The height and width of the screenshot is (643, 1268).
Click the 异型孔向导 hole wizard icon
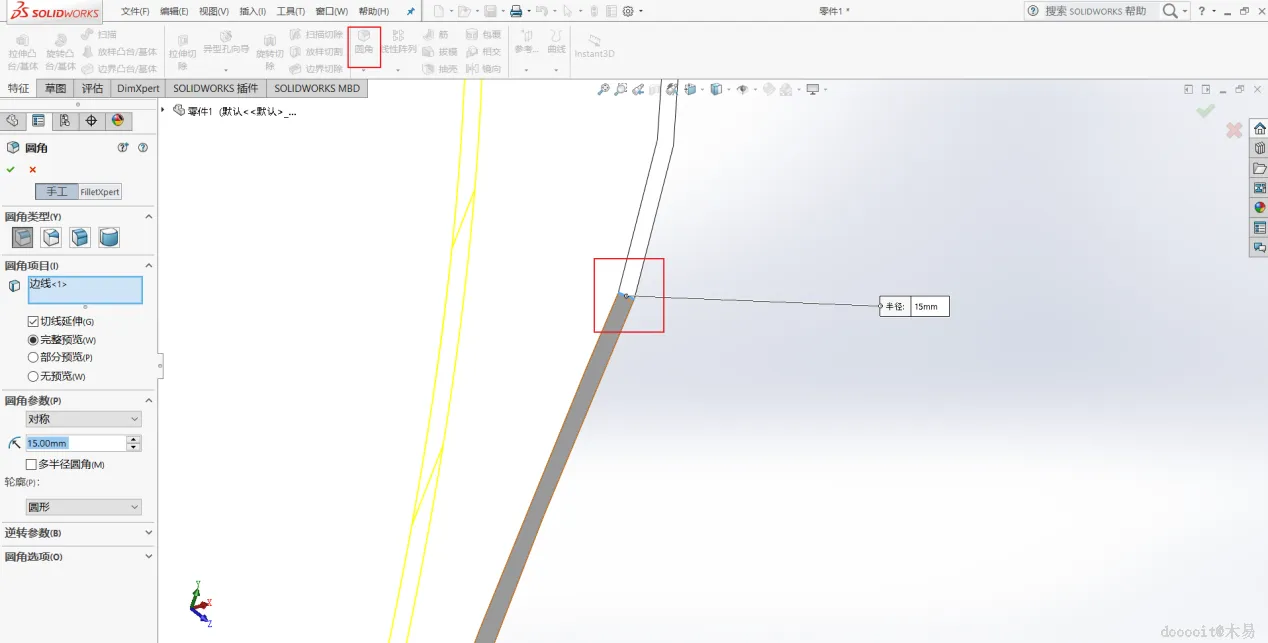(x=226, y=42)
